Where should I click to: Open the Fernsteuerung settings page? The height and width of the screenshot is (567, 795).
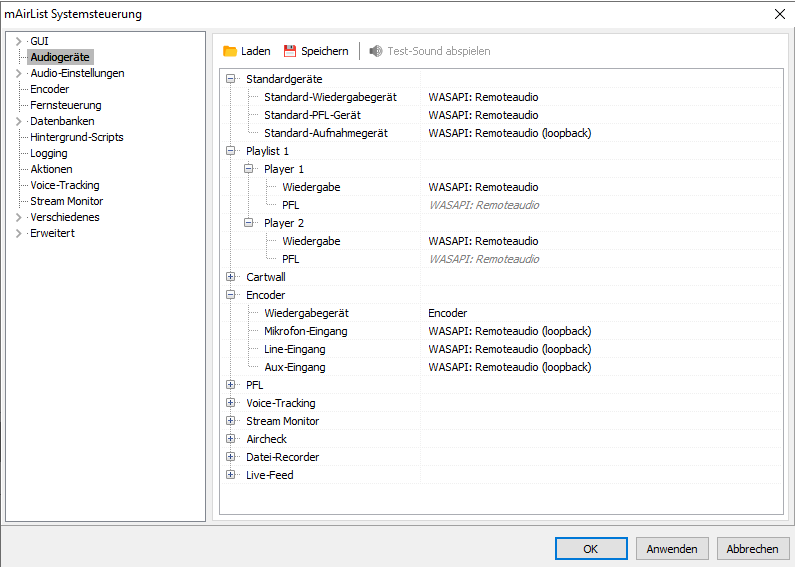tap(65, 105)
